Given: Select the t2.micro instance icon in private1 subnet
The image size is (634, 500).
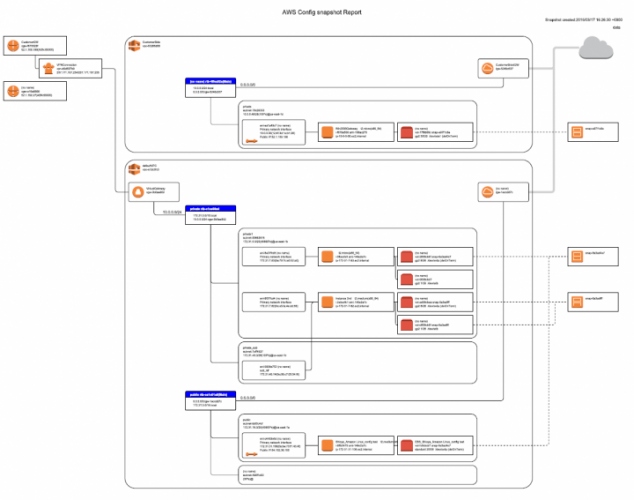Looking at the screenshot, I should point(327,256).
